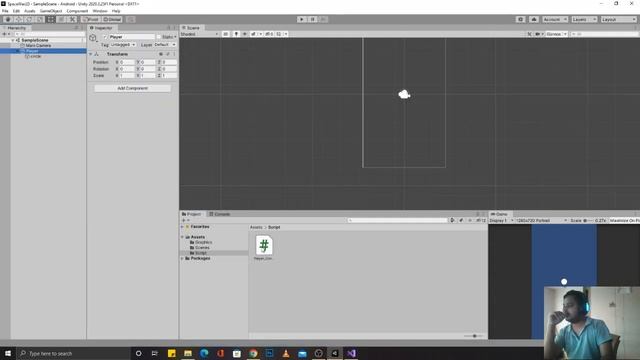Image resolution: width=640 pixels, height=360 pixels.
Task: Open the cloud services icon
Action: click(533, 19)
